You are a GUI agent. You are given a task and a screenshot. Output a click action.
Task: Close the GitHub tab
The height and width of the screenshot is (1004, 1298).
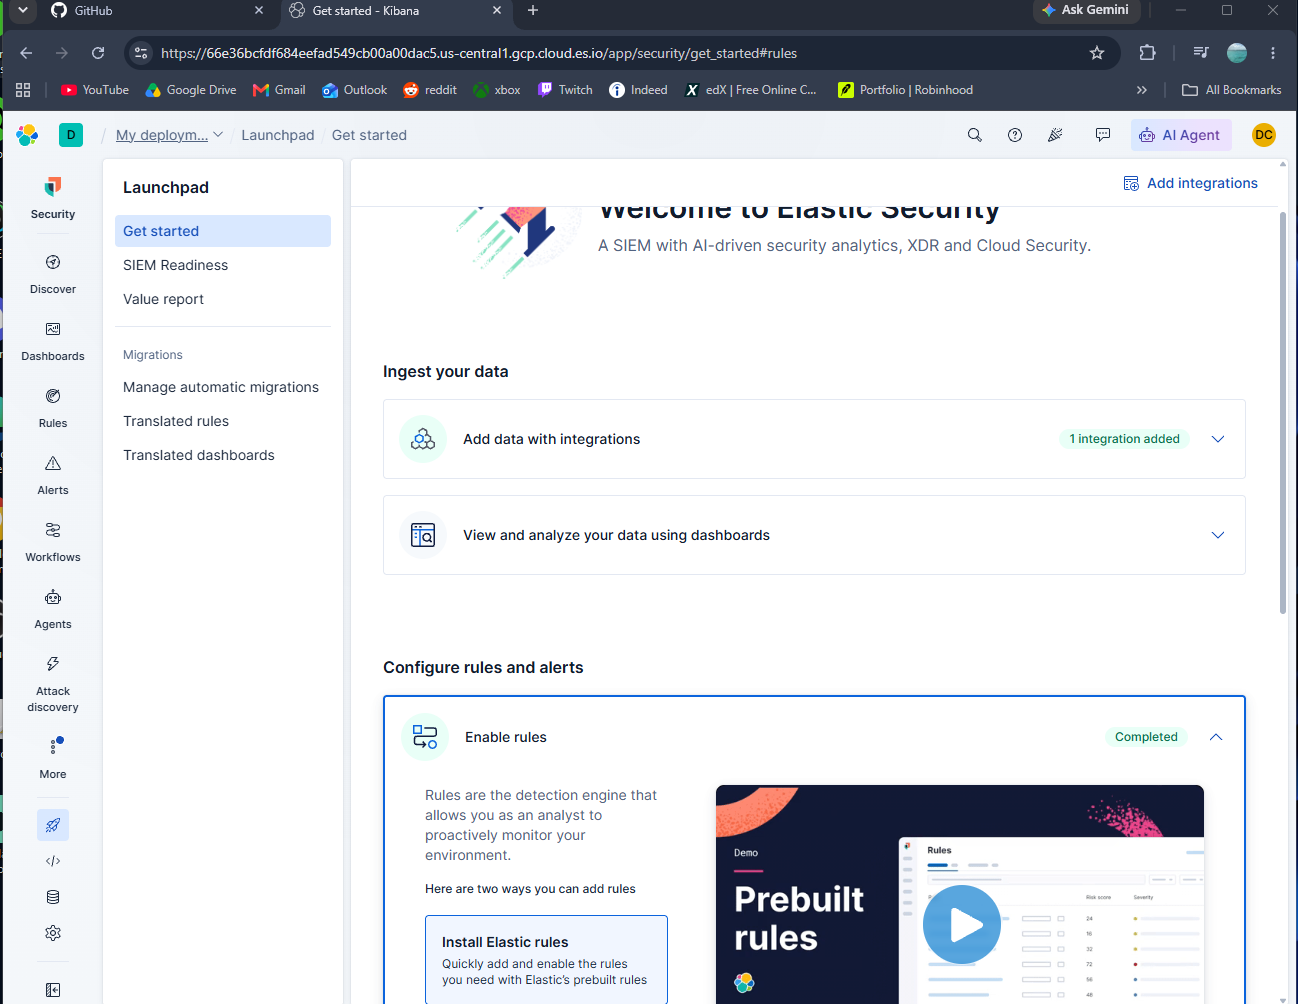pos(259,11)
